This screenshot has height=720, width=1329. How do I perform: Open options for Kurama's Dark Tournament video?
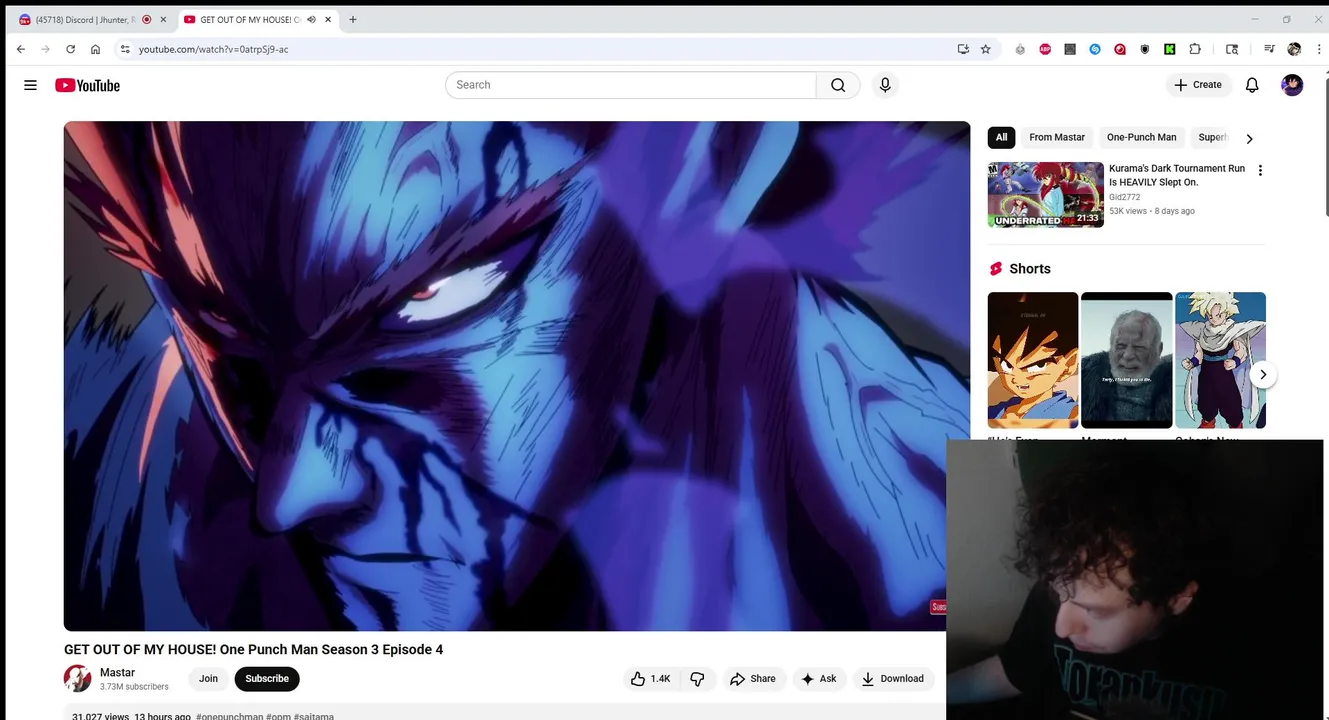coord(1260,170)
